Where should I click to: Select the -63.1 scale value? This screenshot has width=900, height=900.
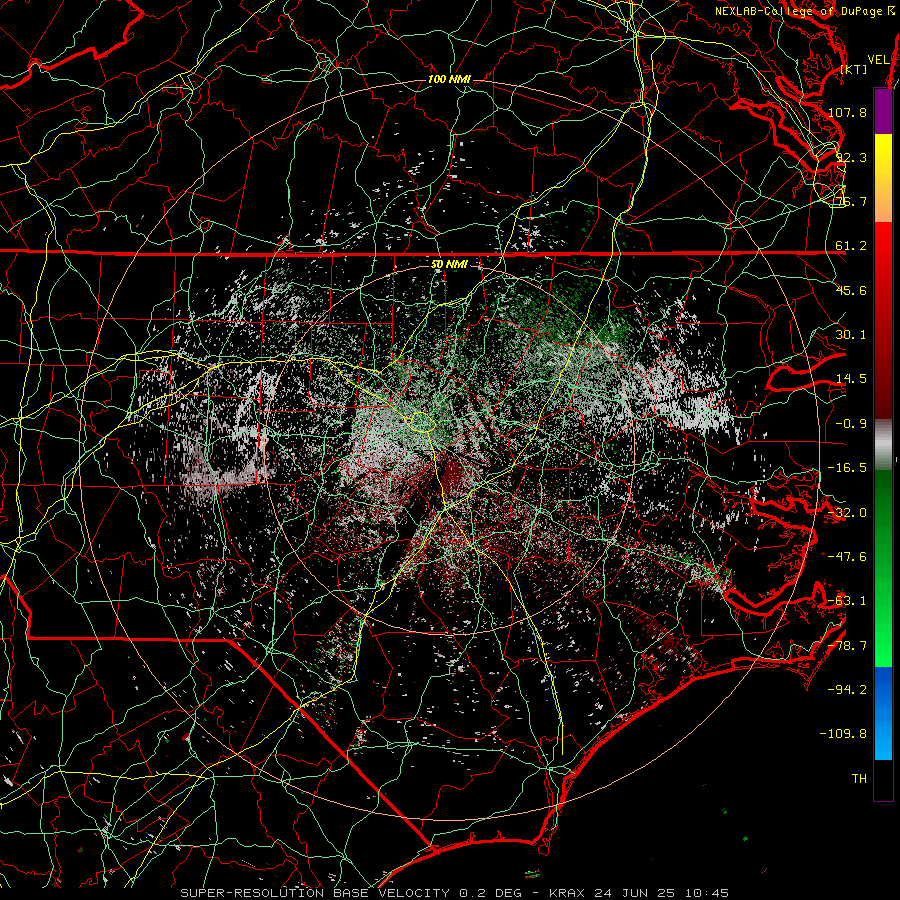tap(847, 601)
